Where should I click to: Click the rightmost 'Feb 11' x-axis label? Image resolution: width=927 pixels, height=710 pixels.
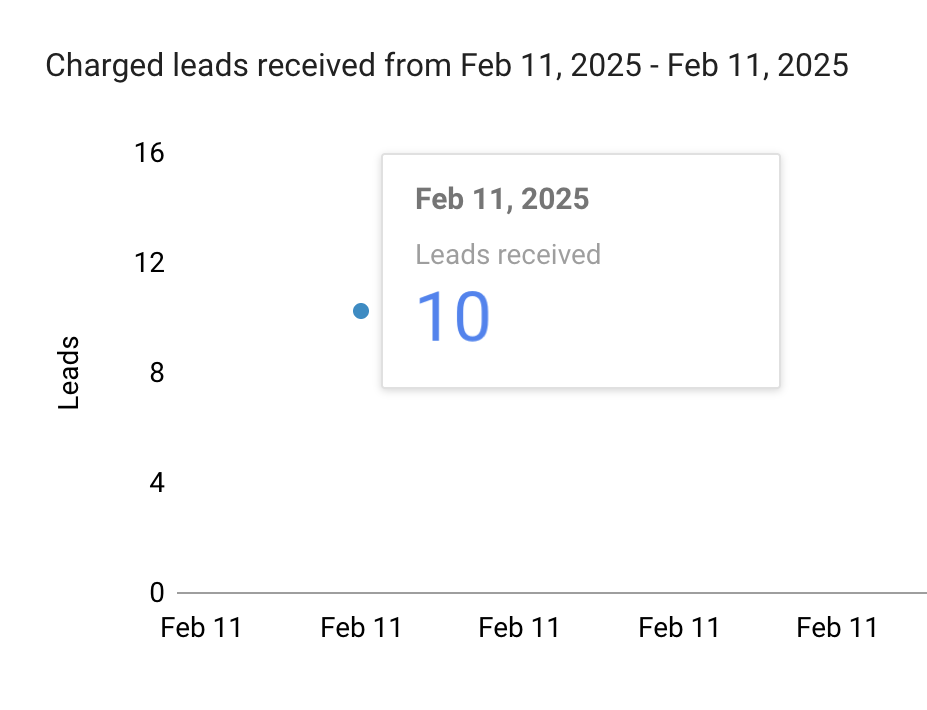point(837,628)
